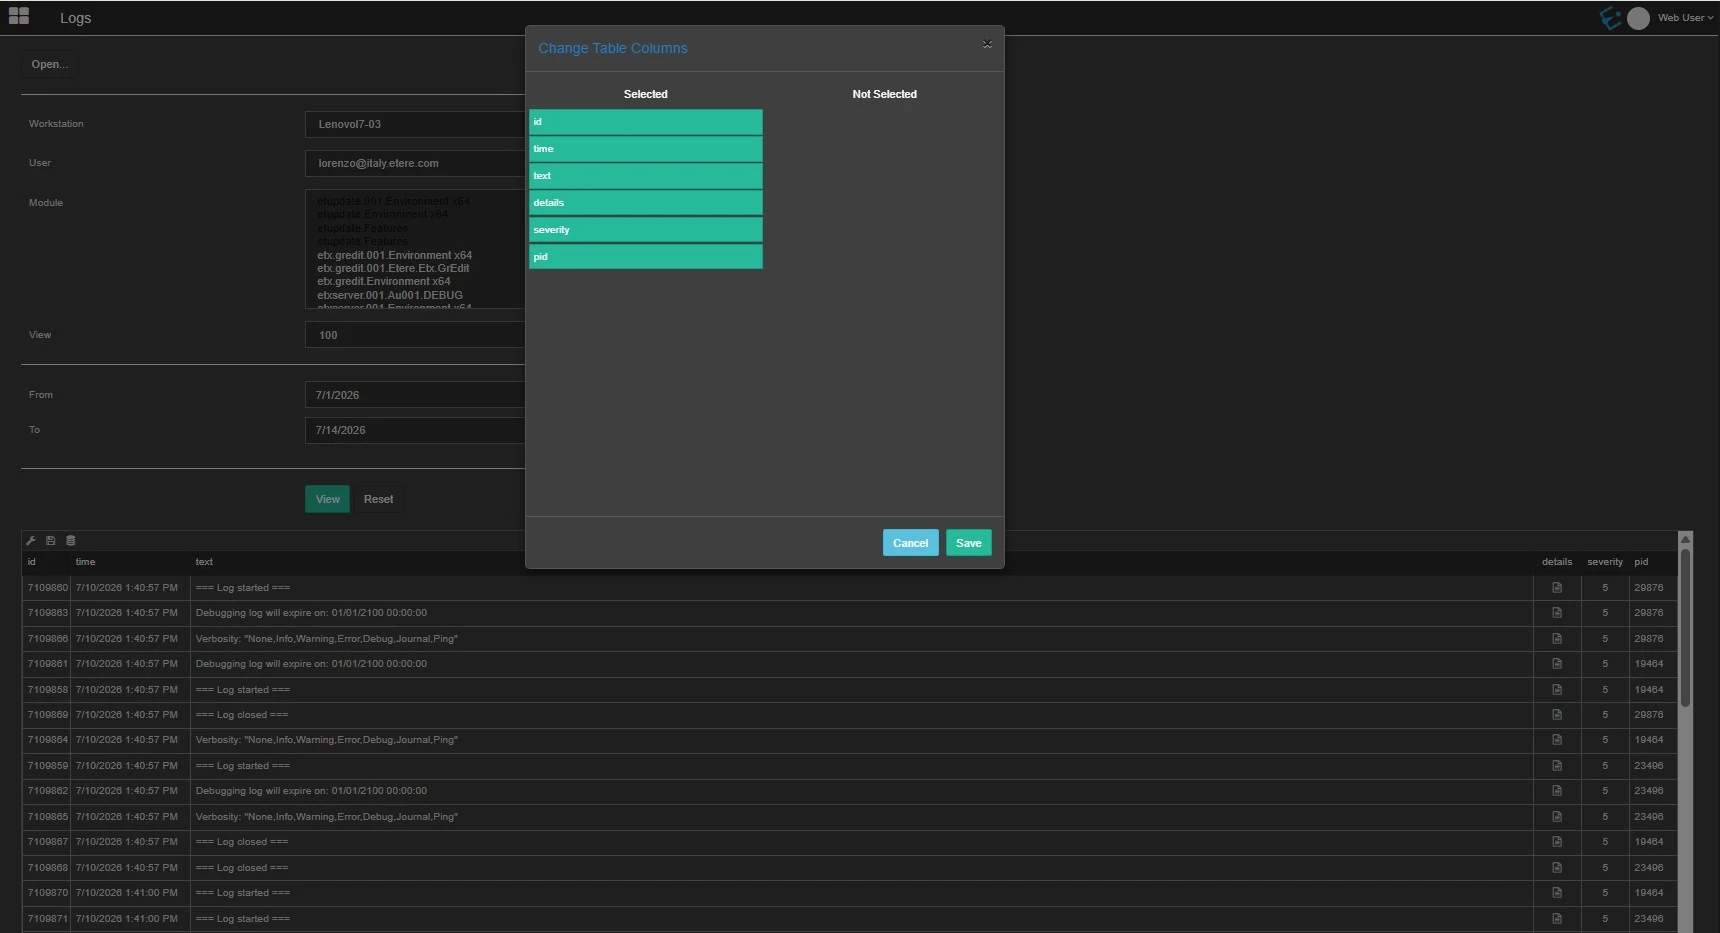Click the database icon above table
The width and height of the screenshot is (1720, 933).
(70, 540)
